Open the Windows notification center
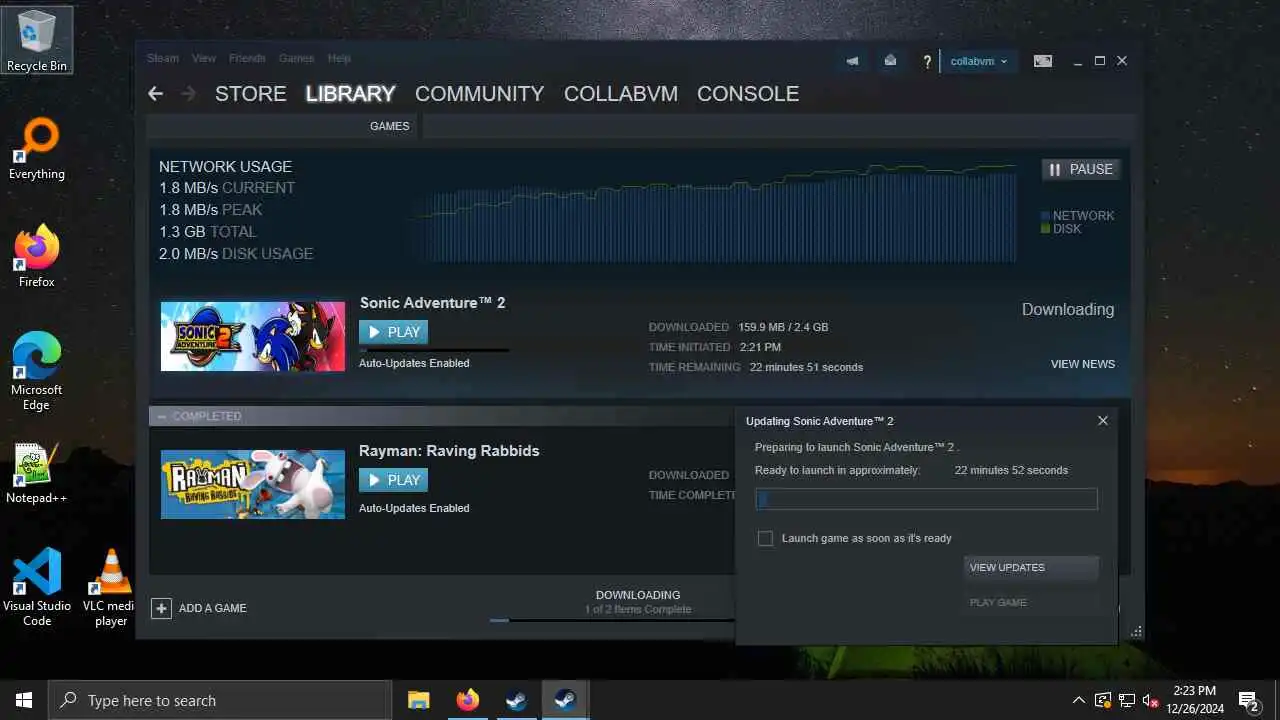Image resolution: width=1280 pixels, height=720 pixels. pos(1248,700)
